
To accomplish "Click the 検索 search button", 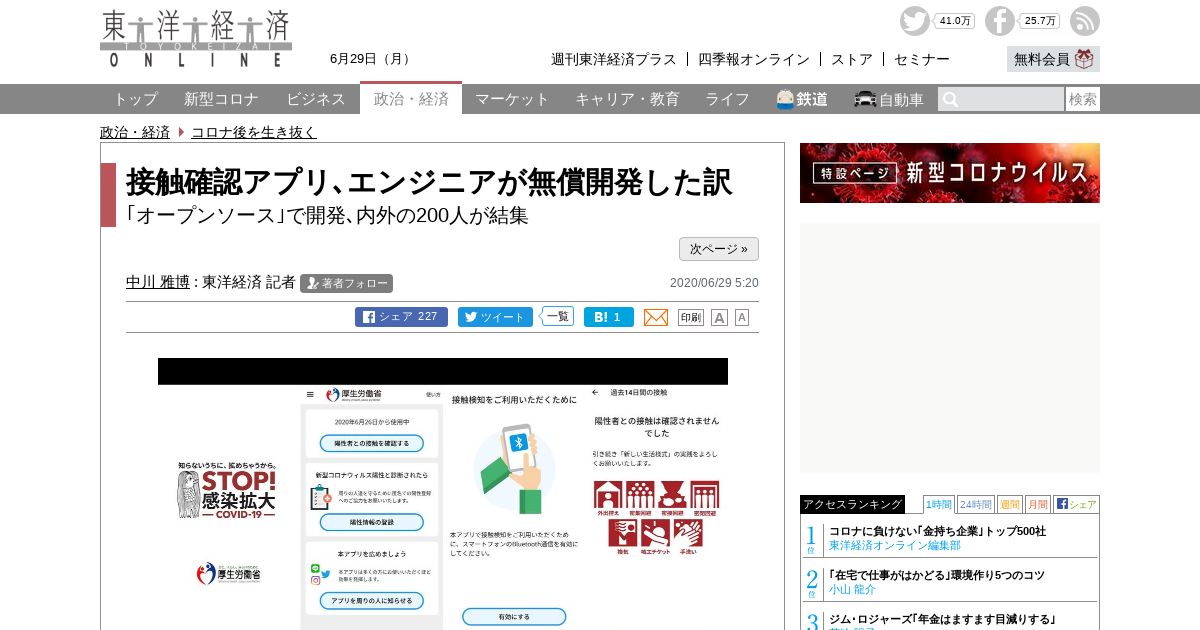I will 1083,99.
